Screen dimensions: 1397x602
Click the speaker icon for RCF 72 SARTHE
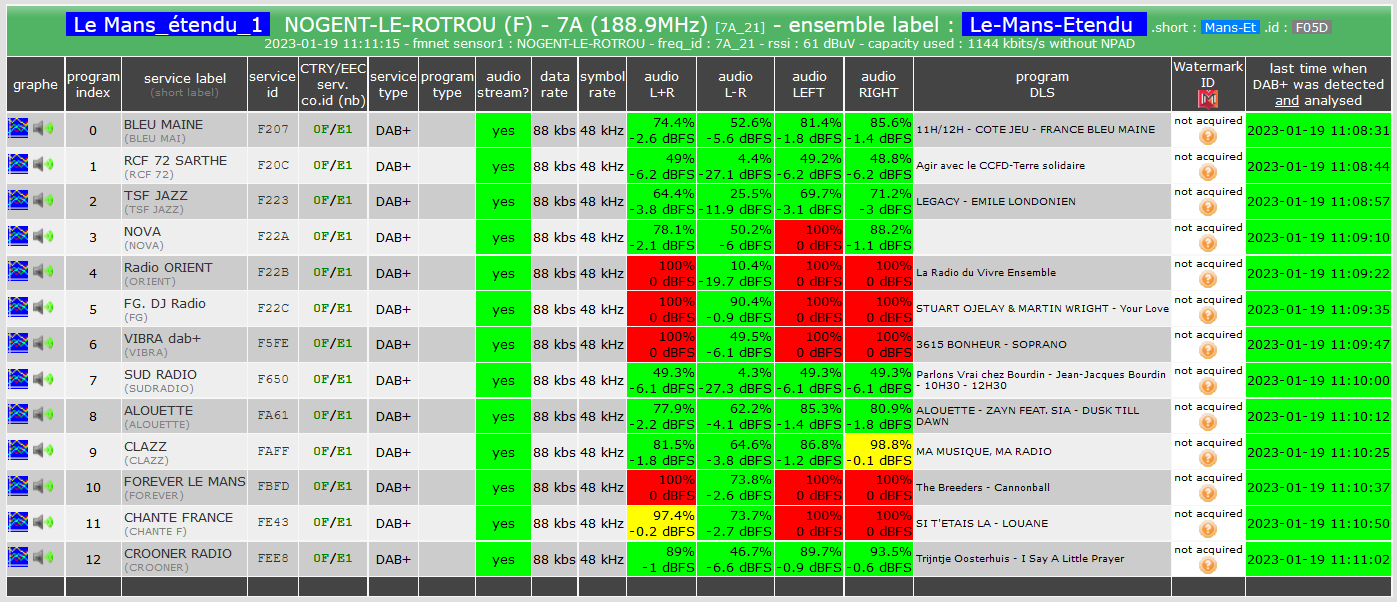(43, 165)
